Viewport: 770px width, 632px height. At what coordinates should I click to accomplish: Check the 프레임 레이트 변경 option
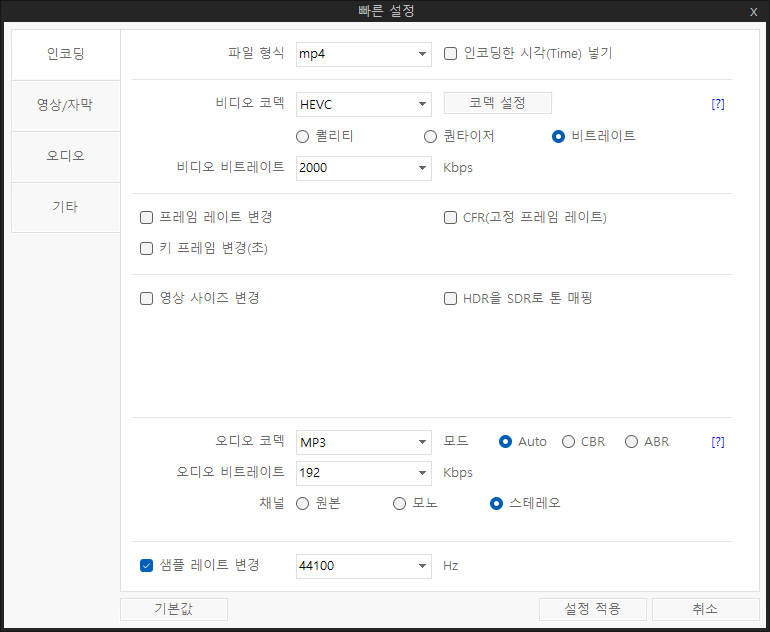(146, 218)
